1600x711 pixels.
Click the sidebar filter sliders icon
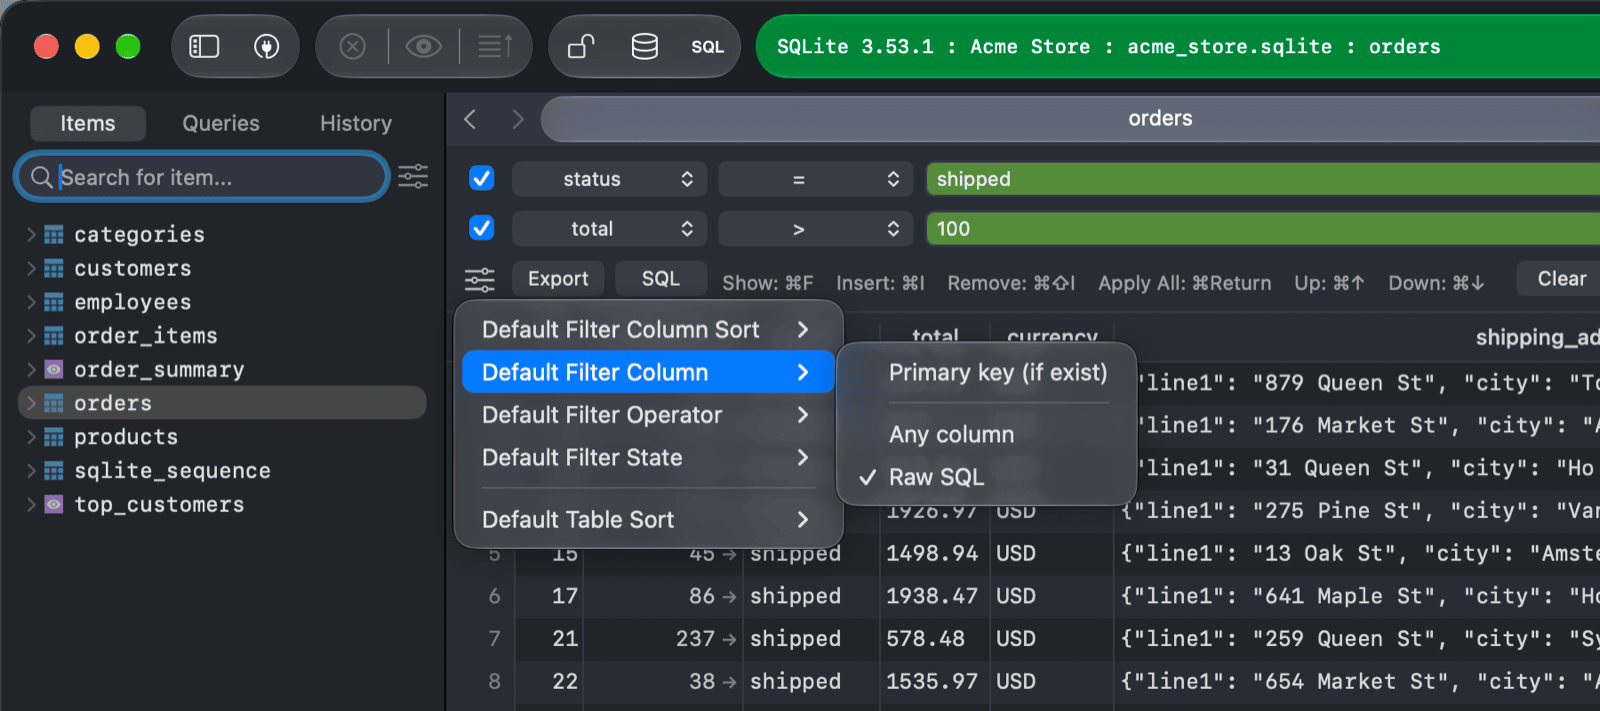413,177
